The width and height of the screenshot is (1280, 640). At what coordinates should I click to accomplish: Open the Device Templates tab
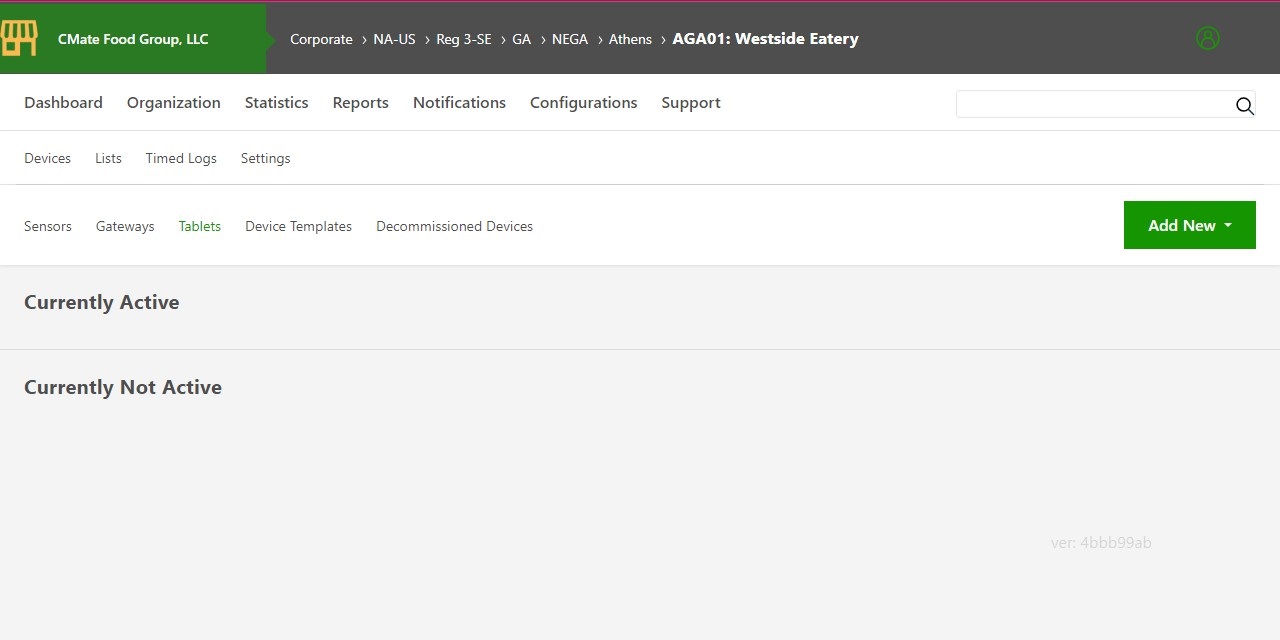tap(298, 226)
